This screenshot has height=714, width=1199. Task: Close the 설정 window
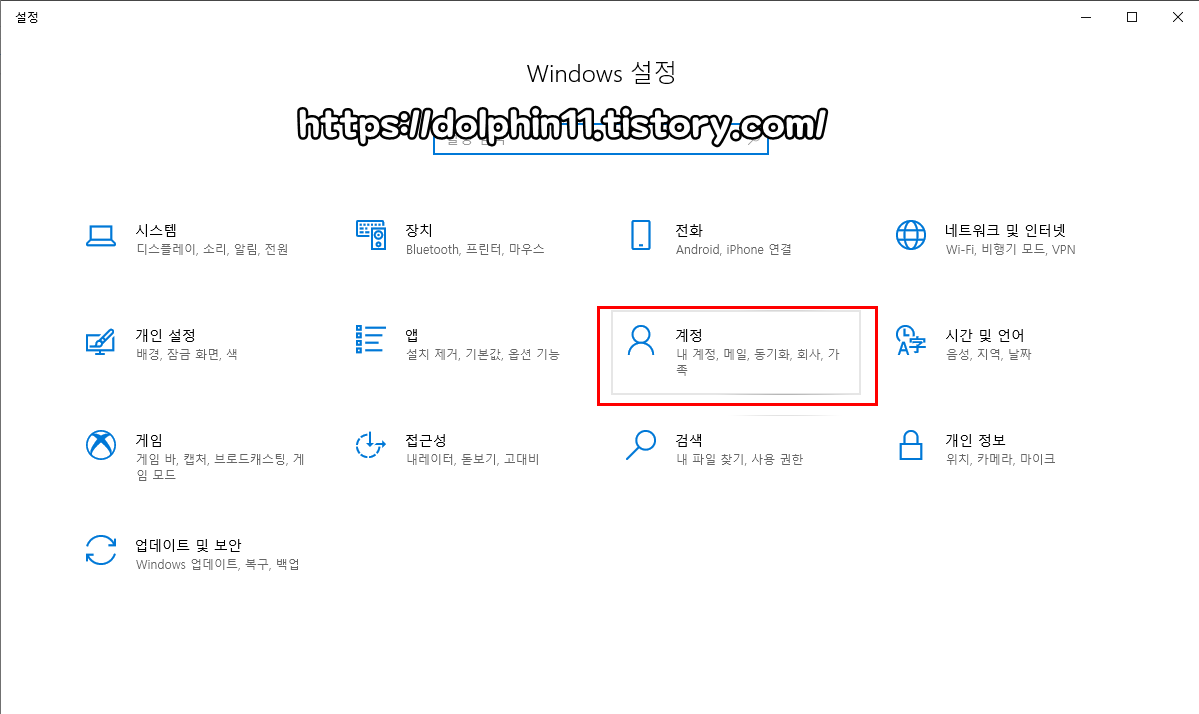coord(1178,17)
